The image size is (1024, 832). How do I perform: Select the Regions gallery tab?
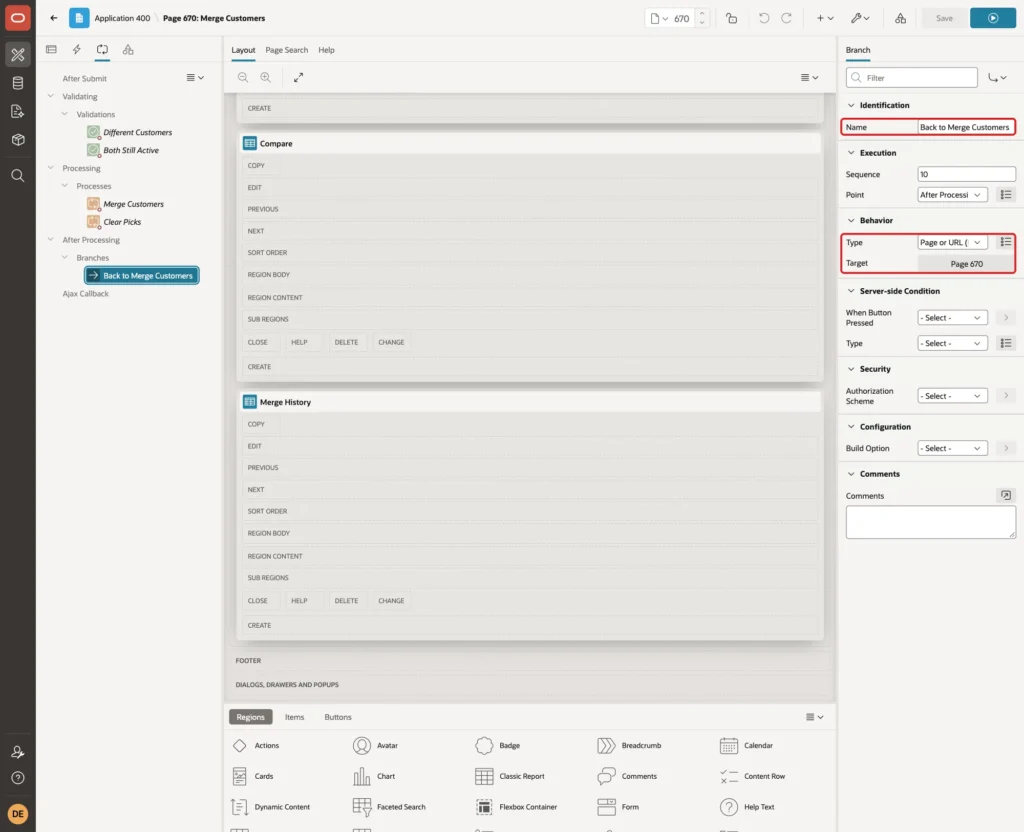point(250,717)
